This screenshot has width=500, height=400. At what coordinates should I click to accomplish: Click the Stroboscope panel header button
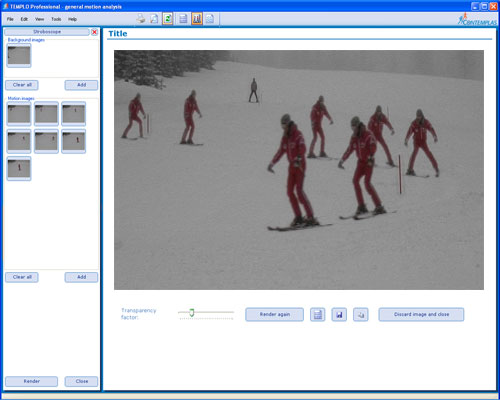click(x=47, y=32)
